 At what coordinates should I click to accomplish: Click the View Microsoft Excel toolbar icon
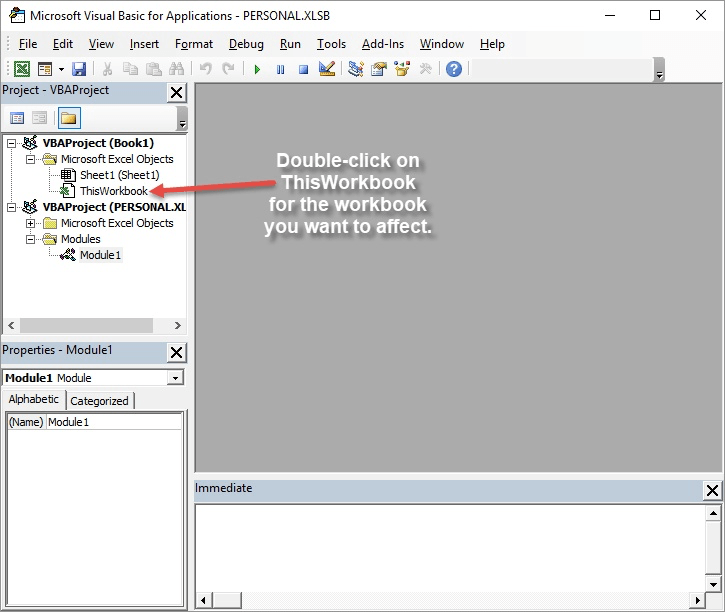[22, 69]
